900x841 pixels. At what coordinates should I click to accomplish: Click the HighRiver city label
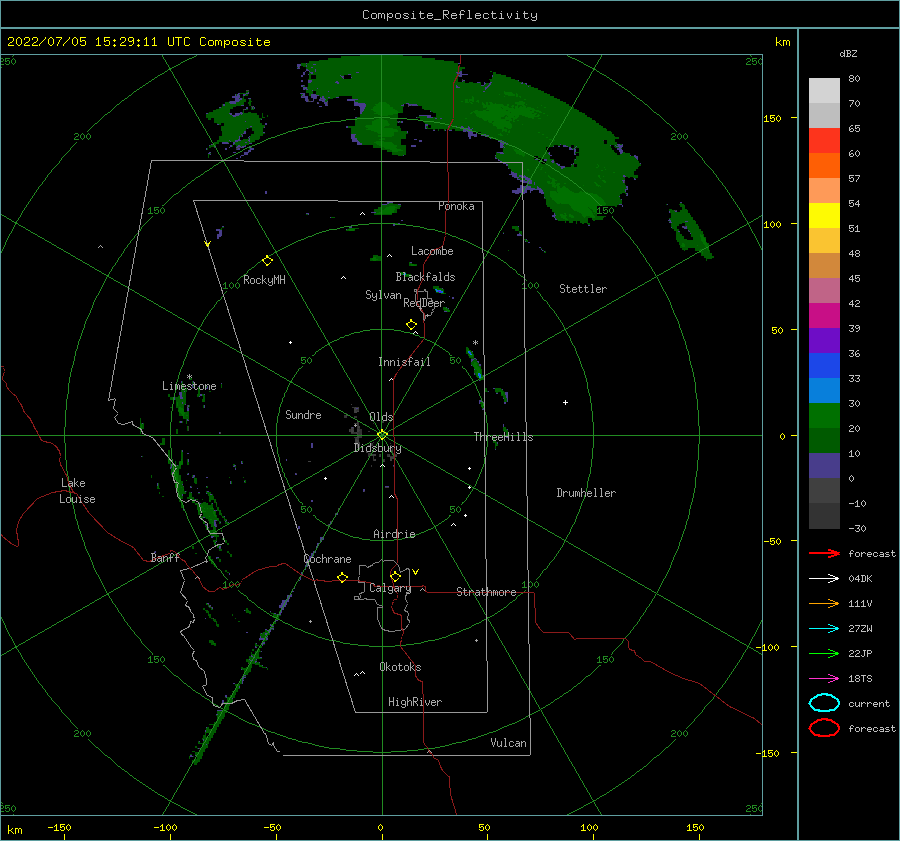click(415, 702)
